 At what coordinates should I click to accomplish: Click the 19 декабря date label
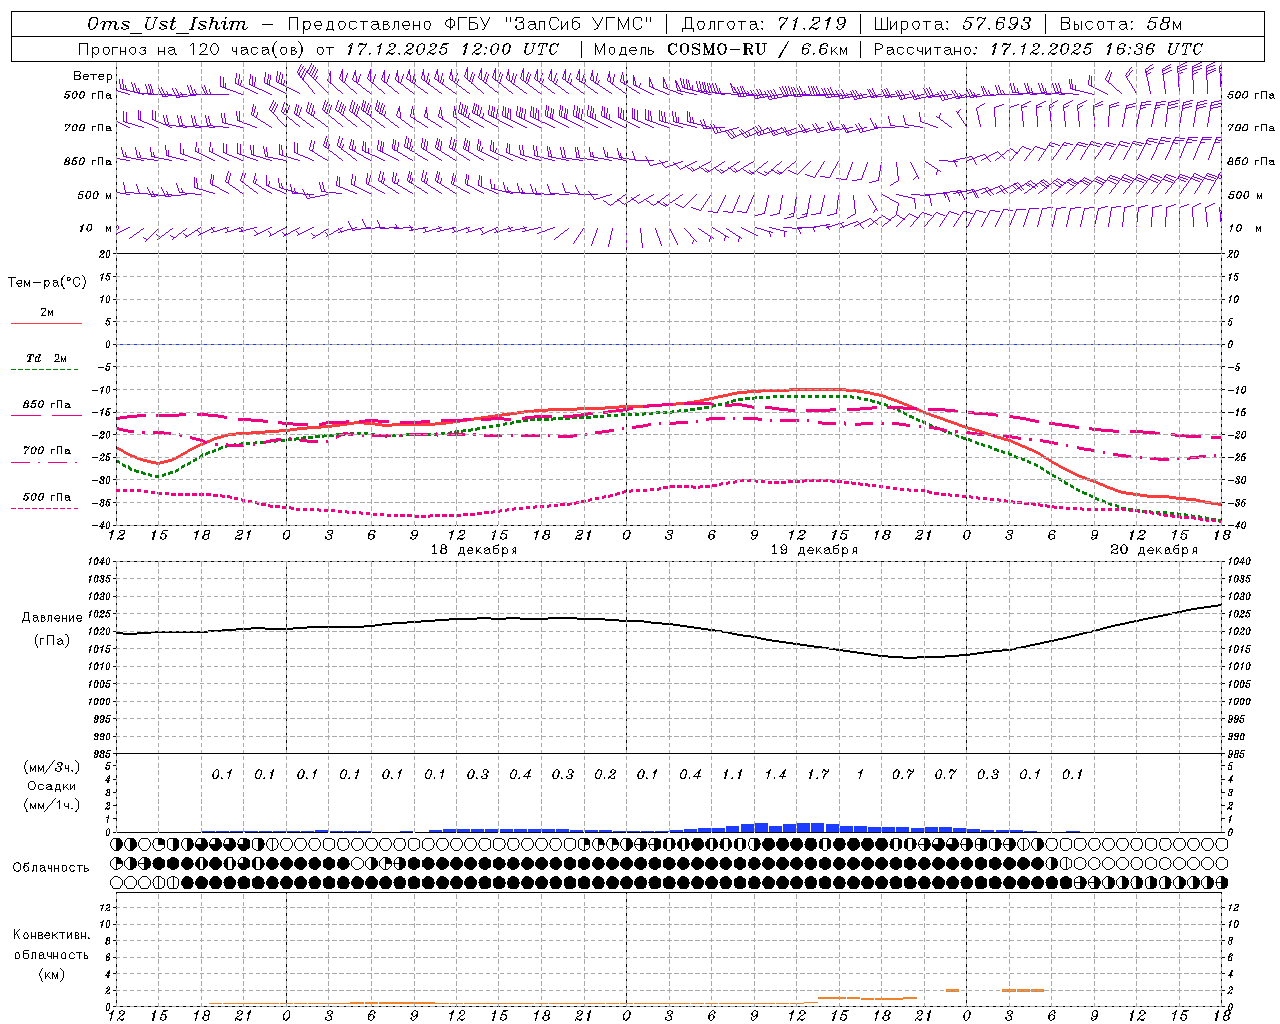814,550
